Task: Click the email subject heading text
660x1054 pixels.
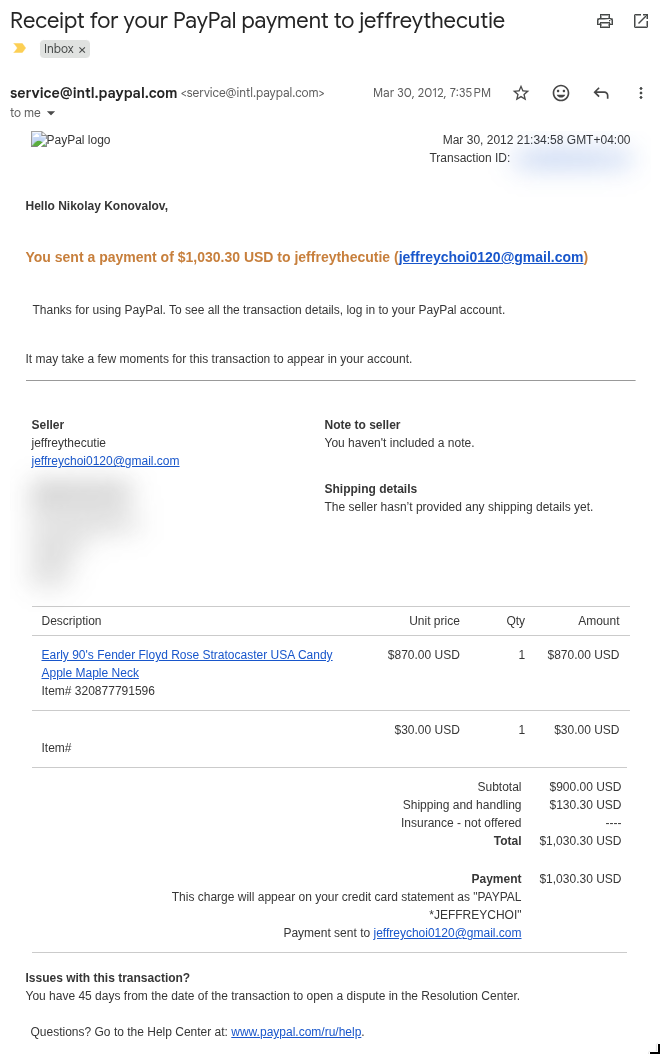Action: pyautogui.click(x=257, y=21)
